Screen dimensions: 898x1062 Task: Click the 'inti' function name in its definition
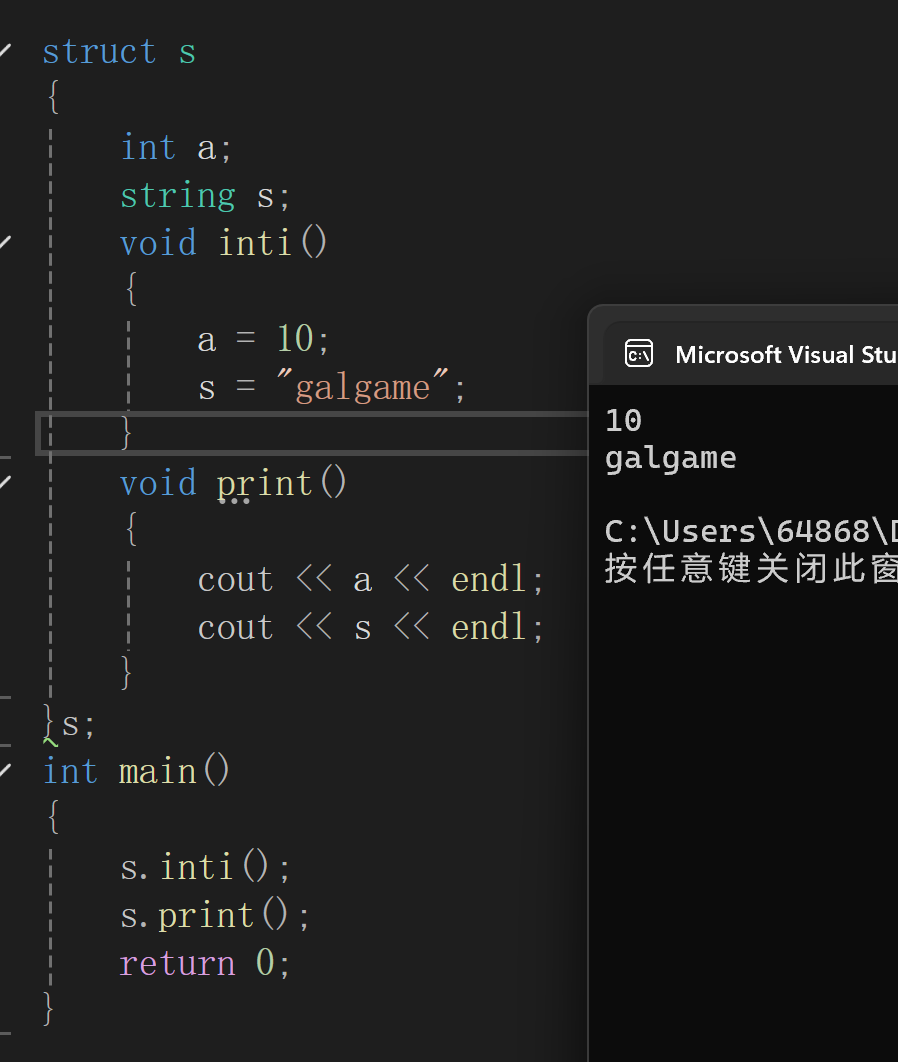255,242
